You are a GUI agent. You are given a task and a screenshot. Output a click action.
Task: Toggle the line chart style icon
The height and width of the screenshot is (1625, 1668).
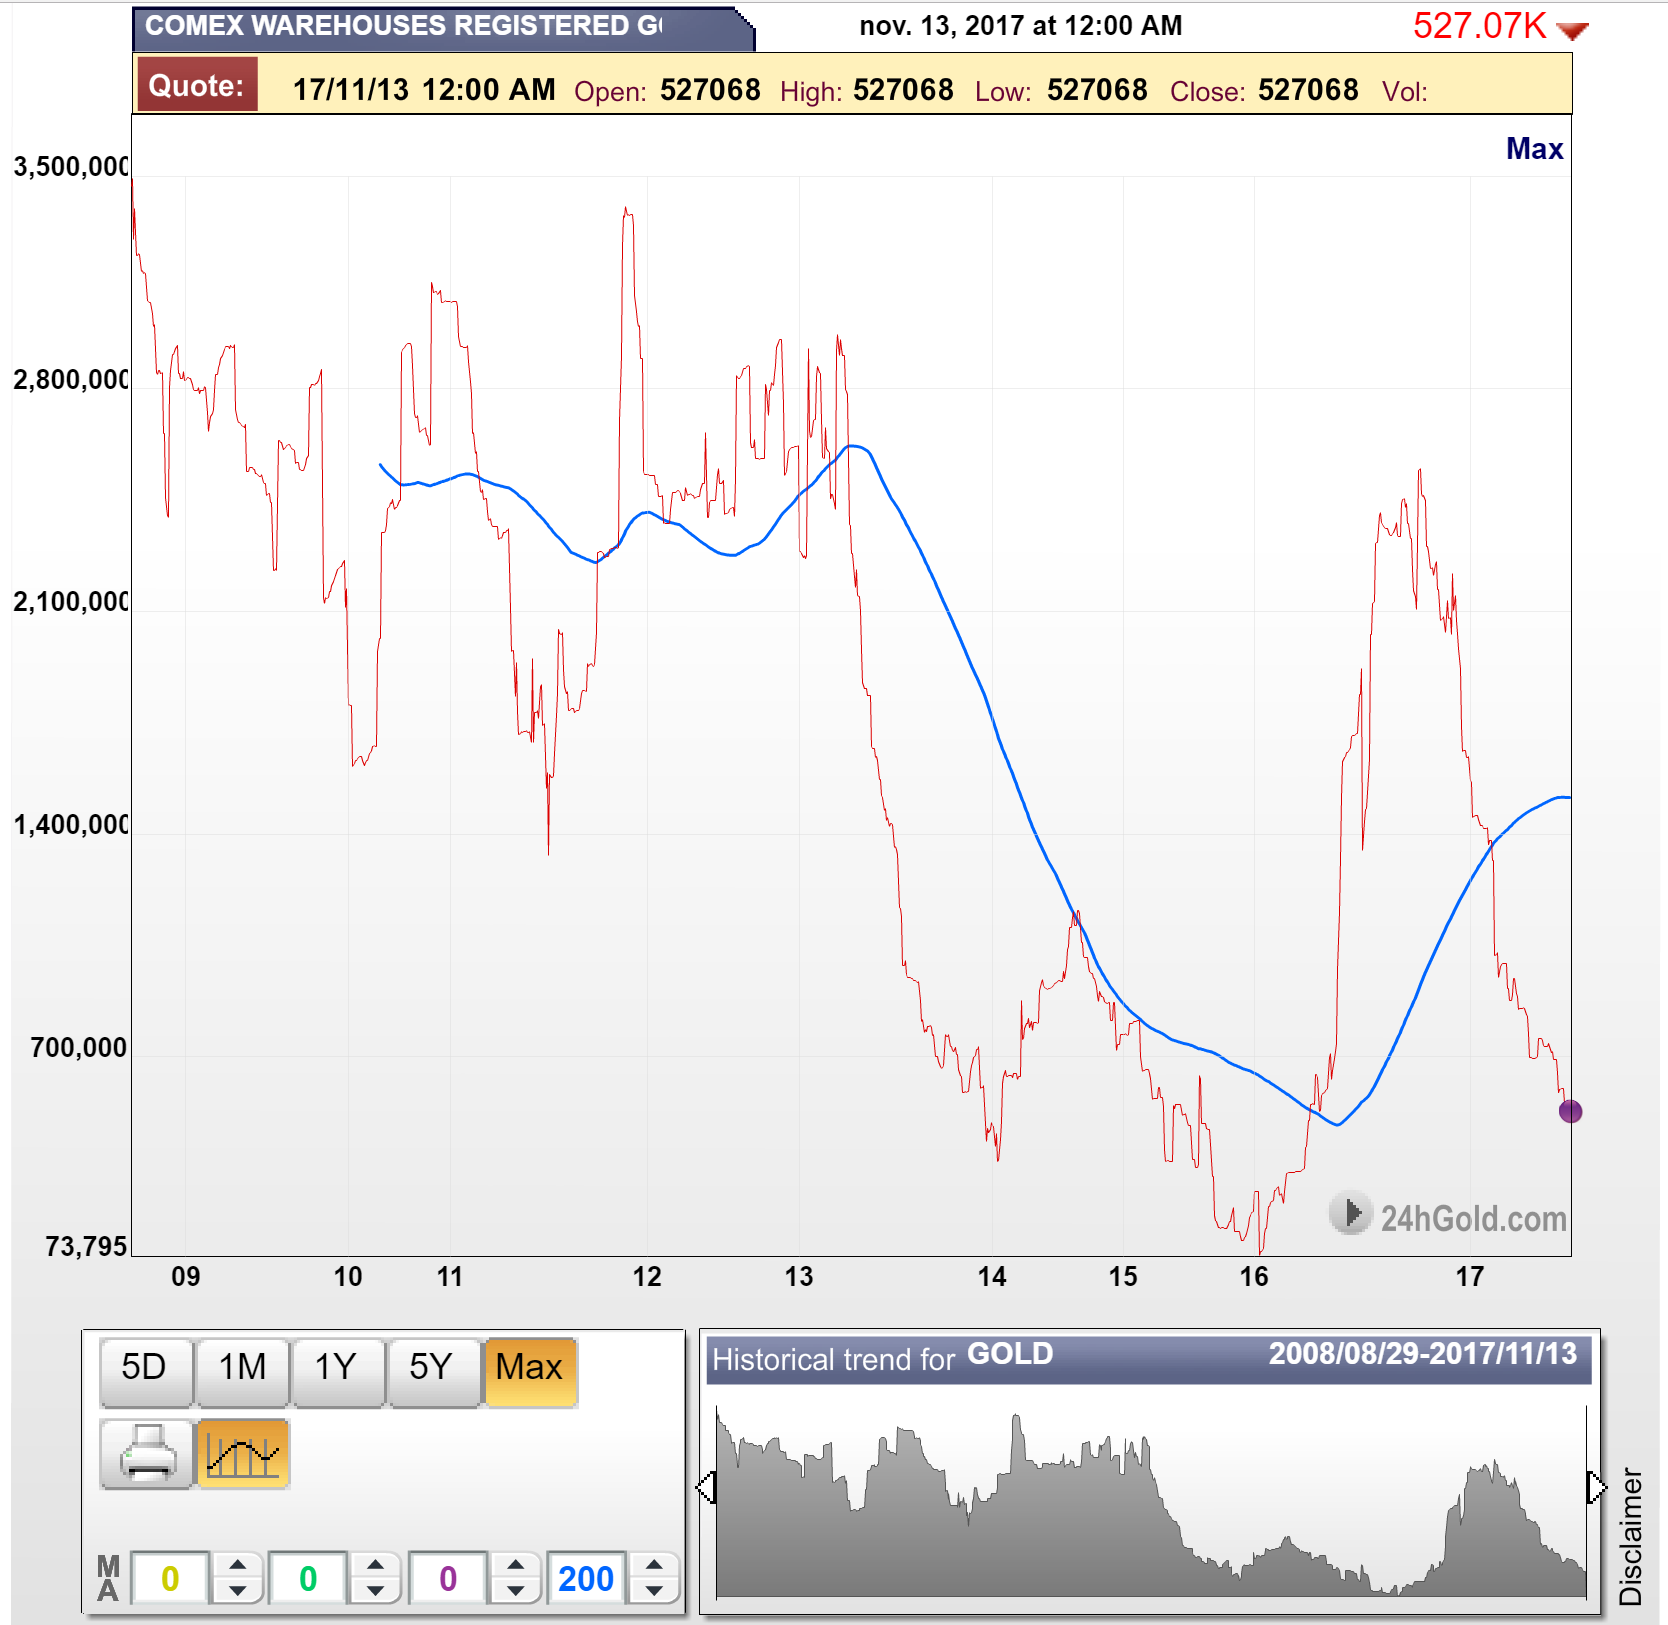pos(243,1453)
